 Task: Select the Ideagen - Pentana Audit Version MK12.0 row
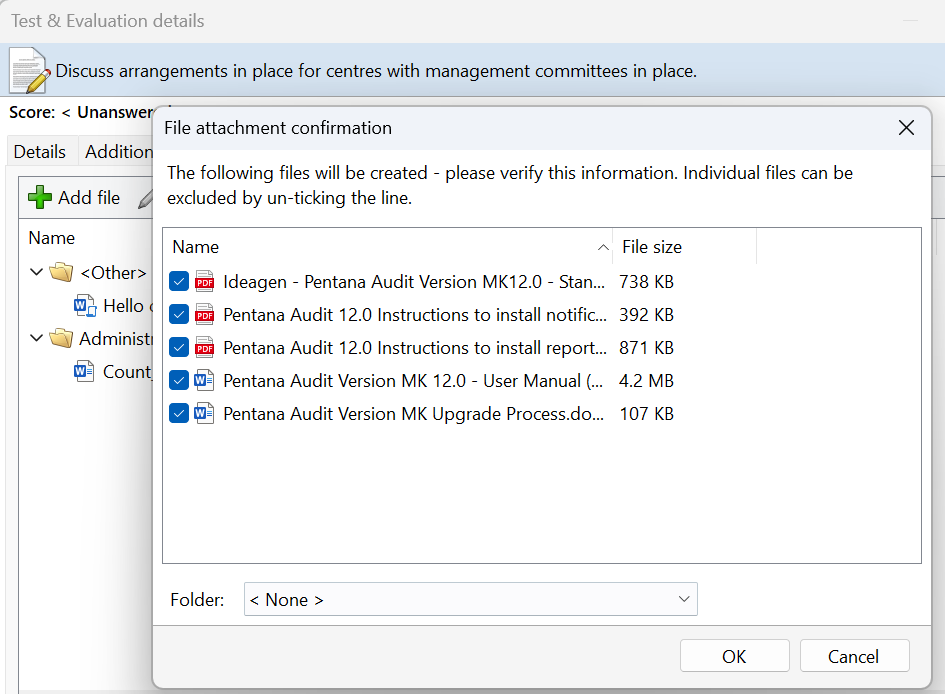(x=413, y=281)
